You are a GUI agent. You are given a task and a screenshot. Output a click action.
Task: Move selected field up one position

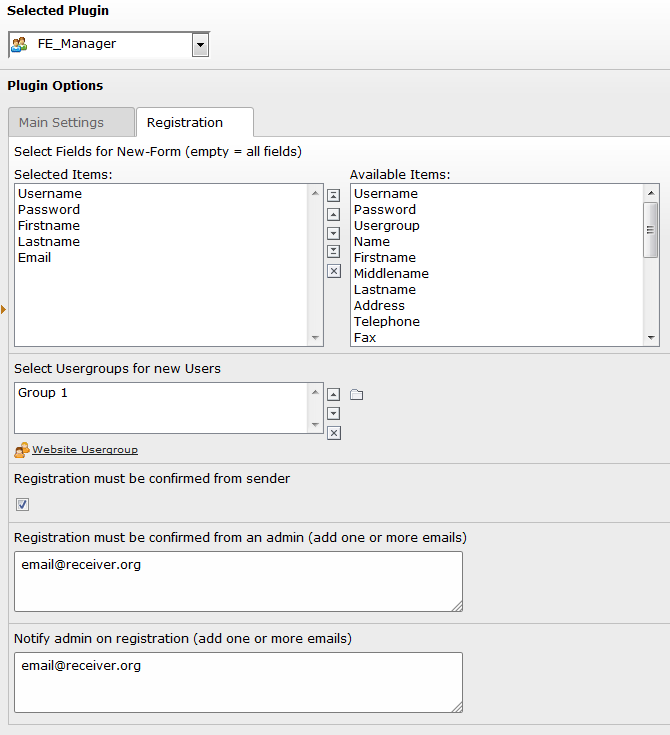coord(334,214)
